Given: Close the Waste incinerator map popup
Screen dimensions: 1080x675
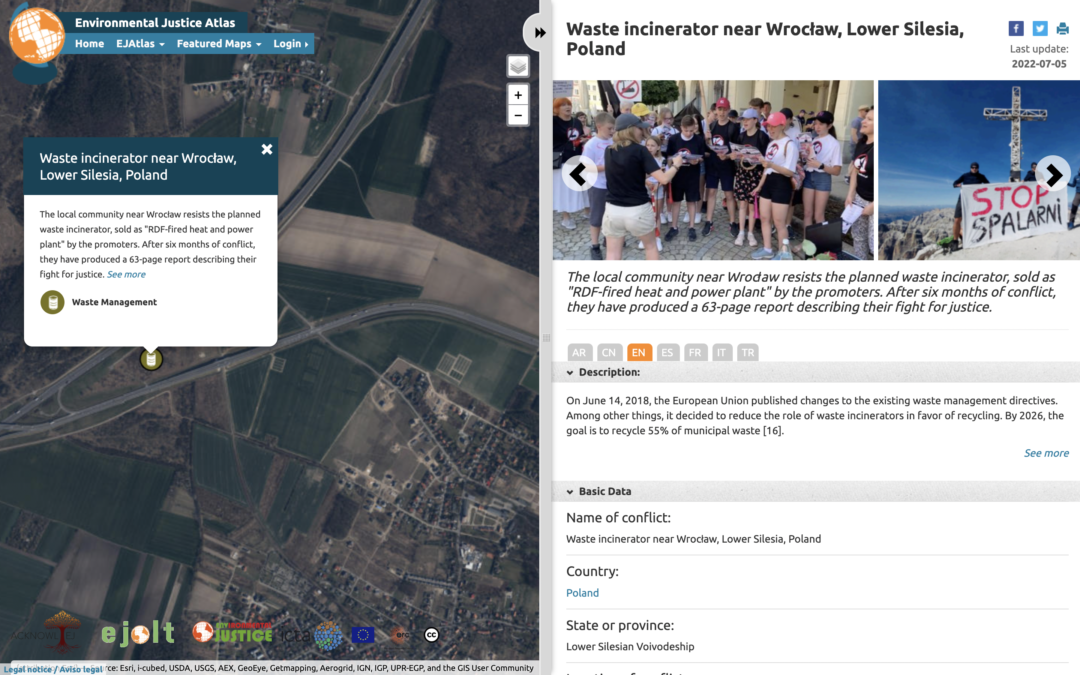Looking at the screenshot, I should pos(267,149).
